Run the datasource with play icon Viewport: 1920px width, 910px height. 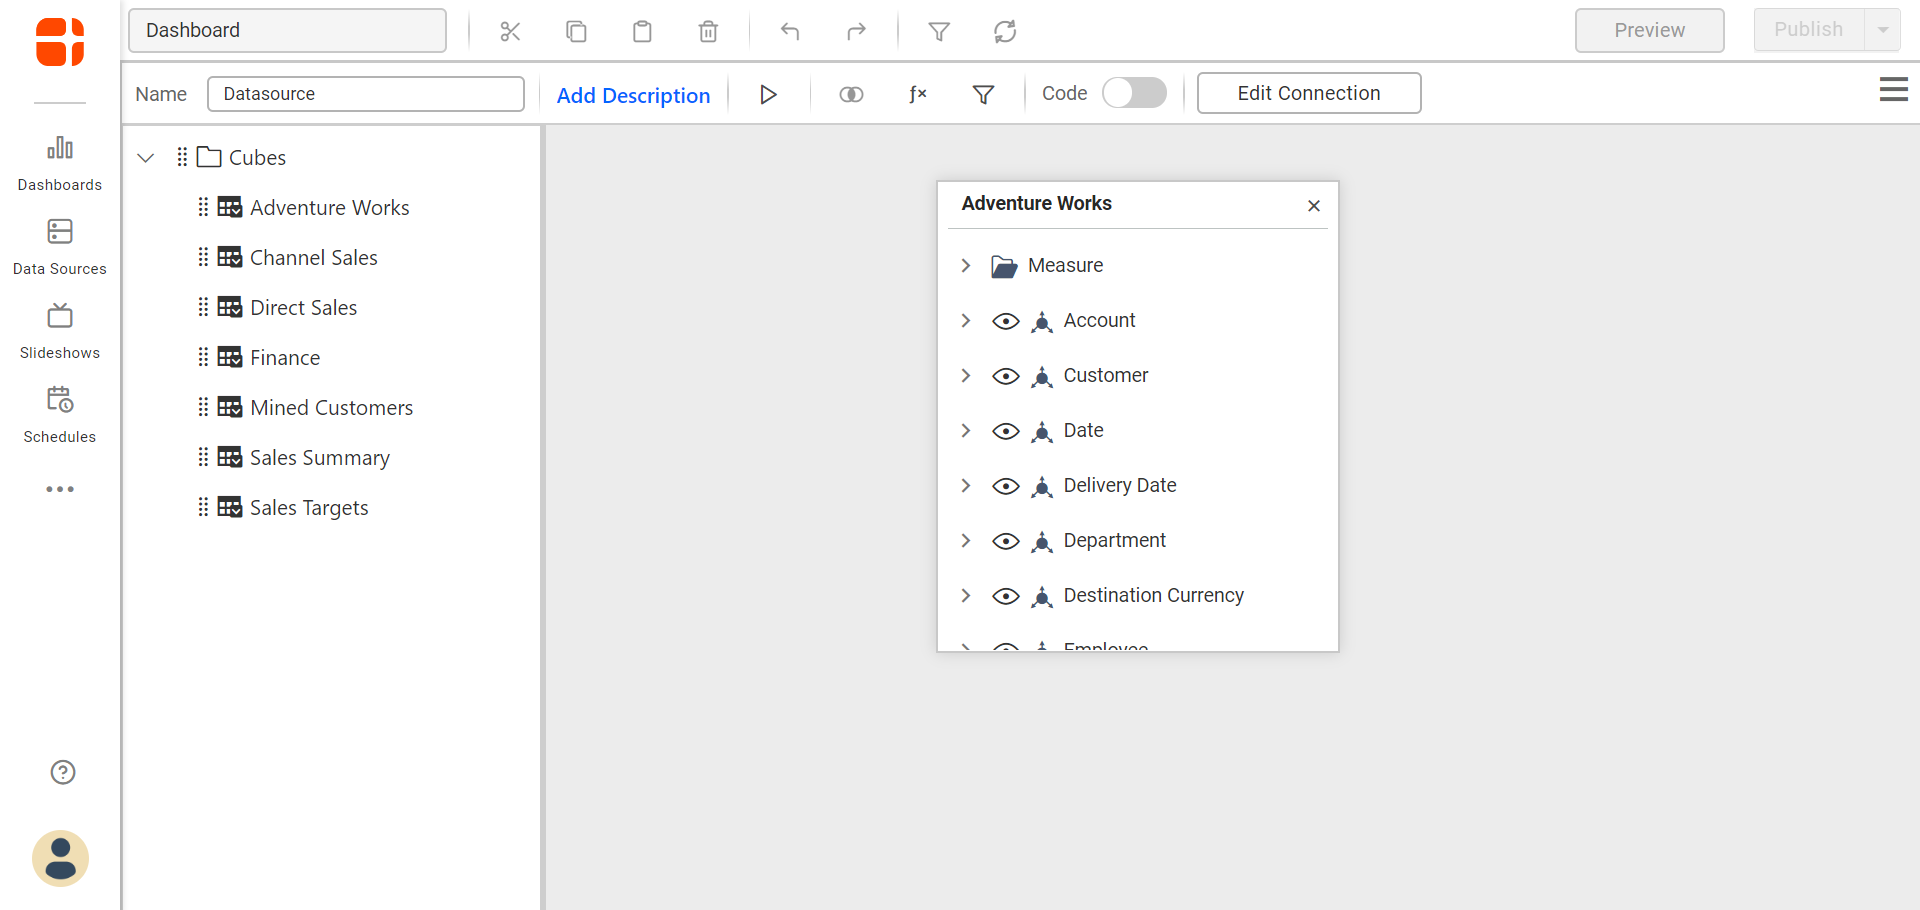(768, 94)
